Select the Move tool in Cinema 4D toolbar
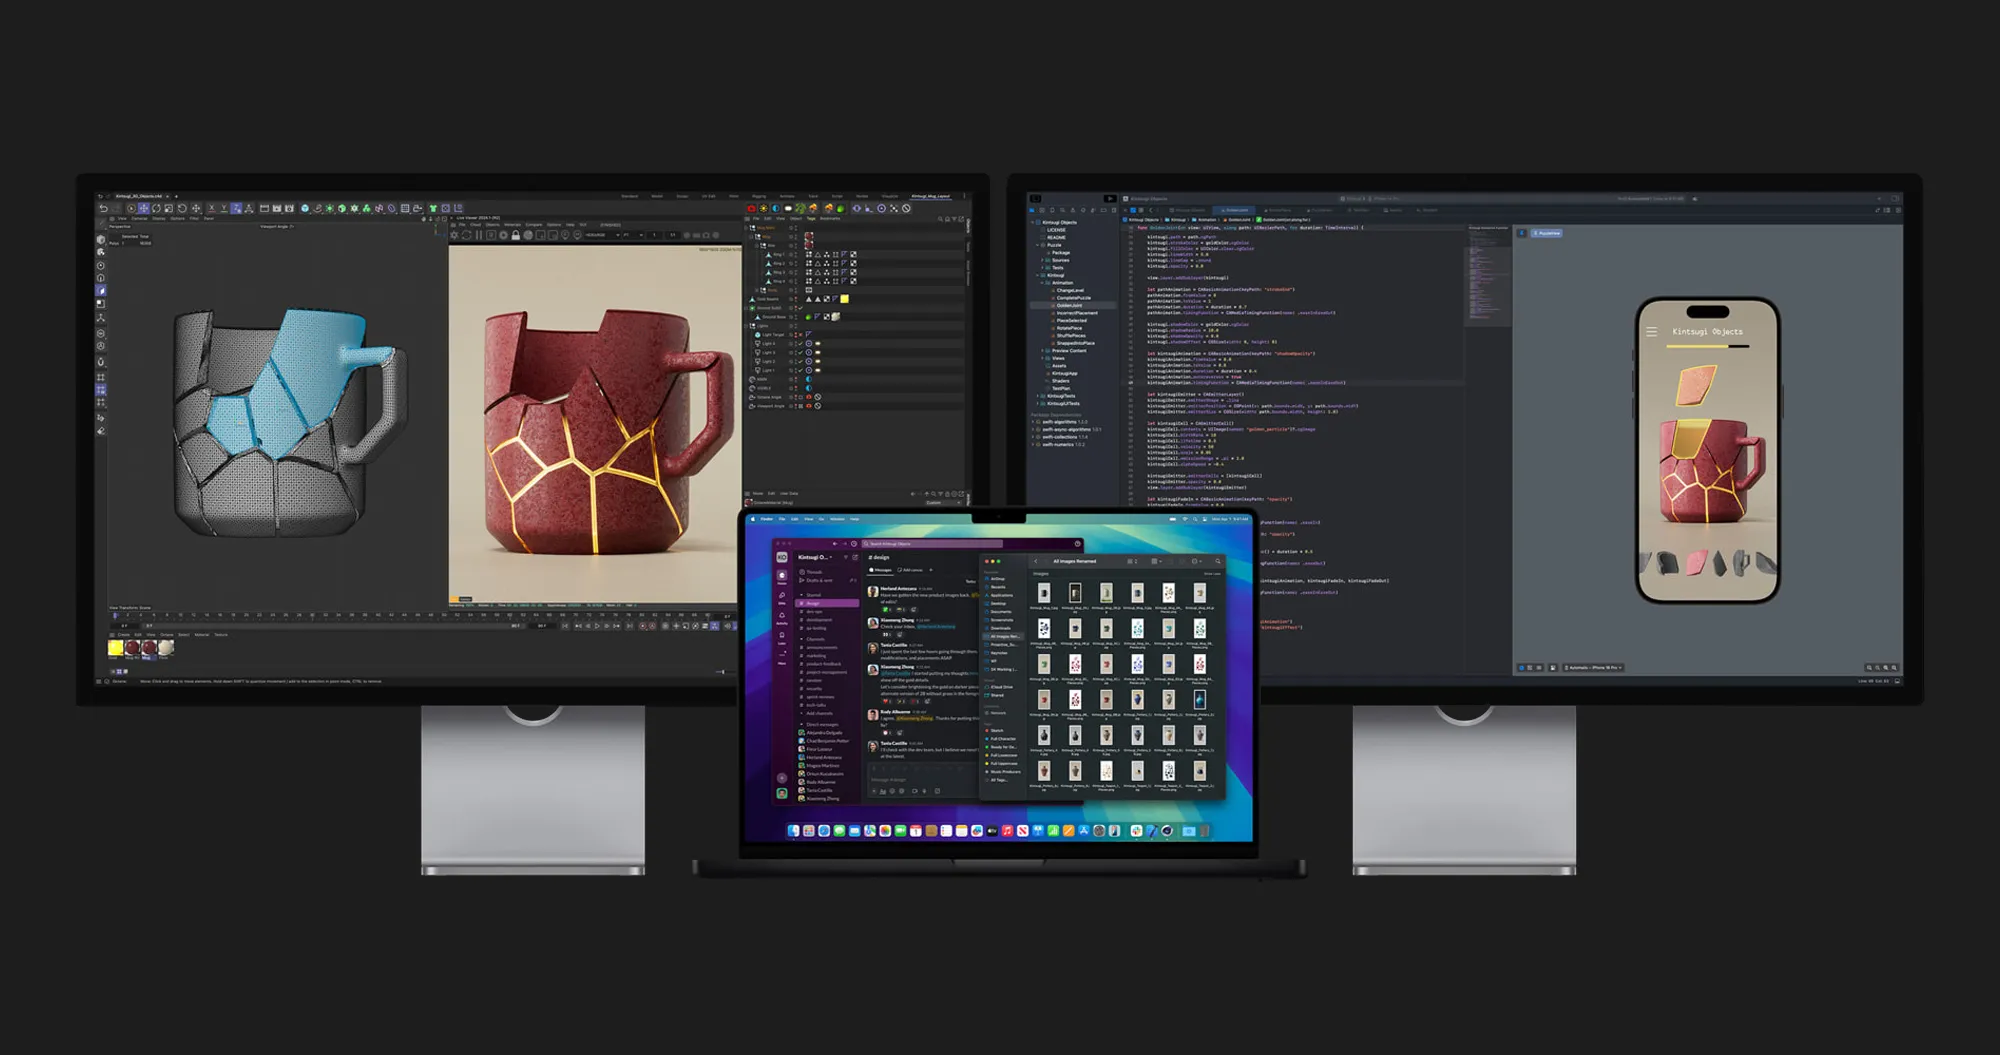 143,209
